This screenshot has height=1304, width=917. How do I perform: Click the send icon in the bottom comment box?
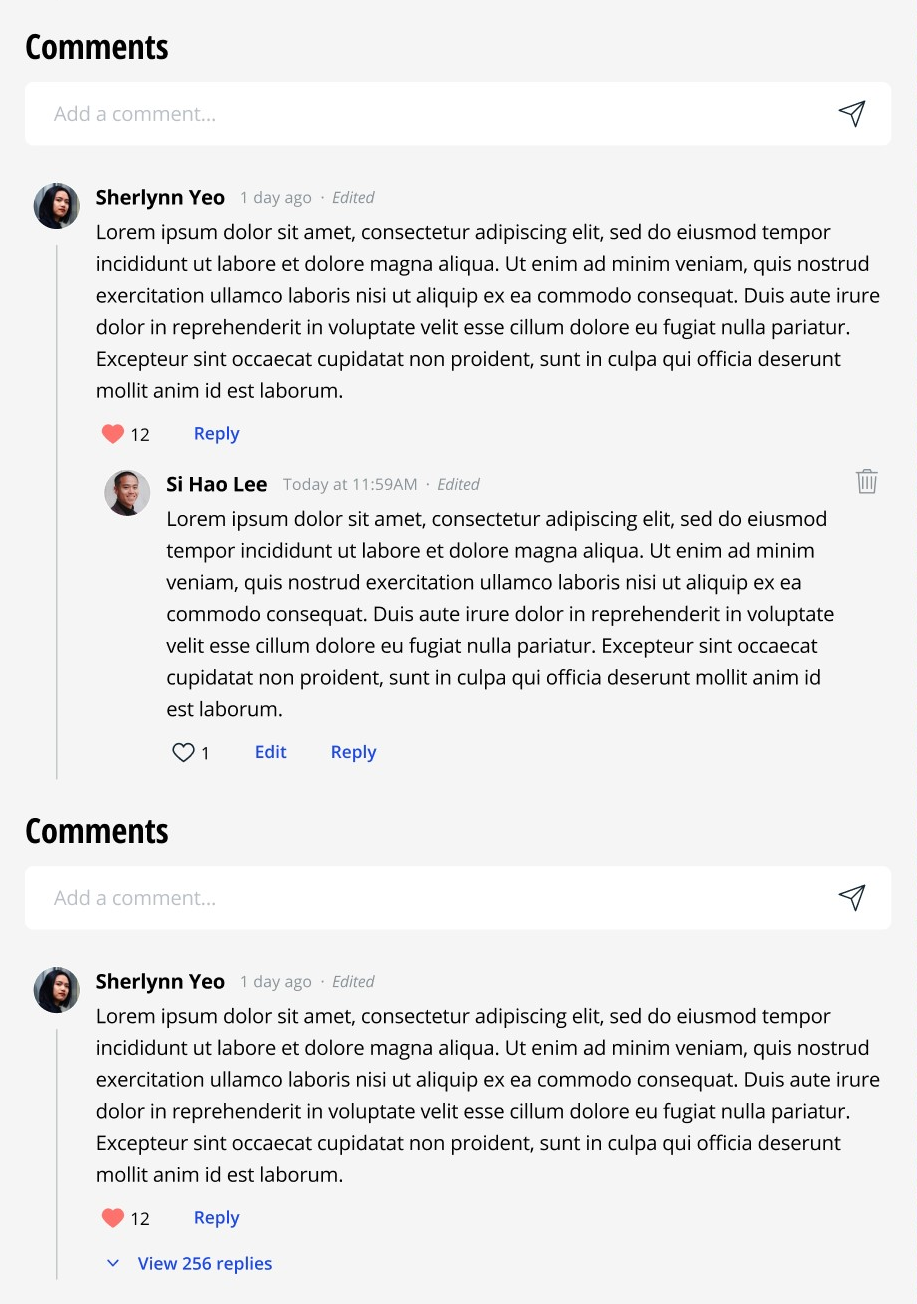coord(851,897)
